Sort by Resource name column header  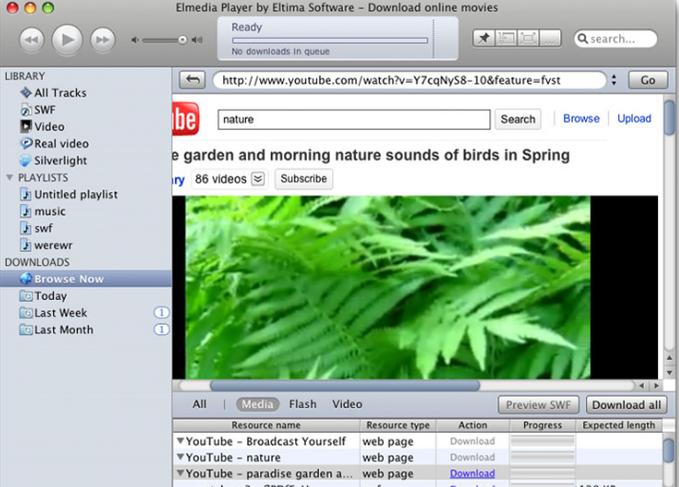tap(266, 425)
